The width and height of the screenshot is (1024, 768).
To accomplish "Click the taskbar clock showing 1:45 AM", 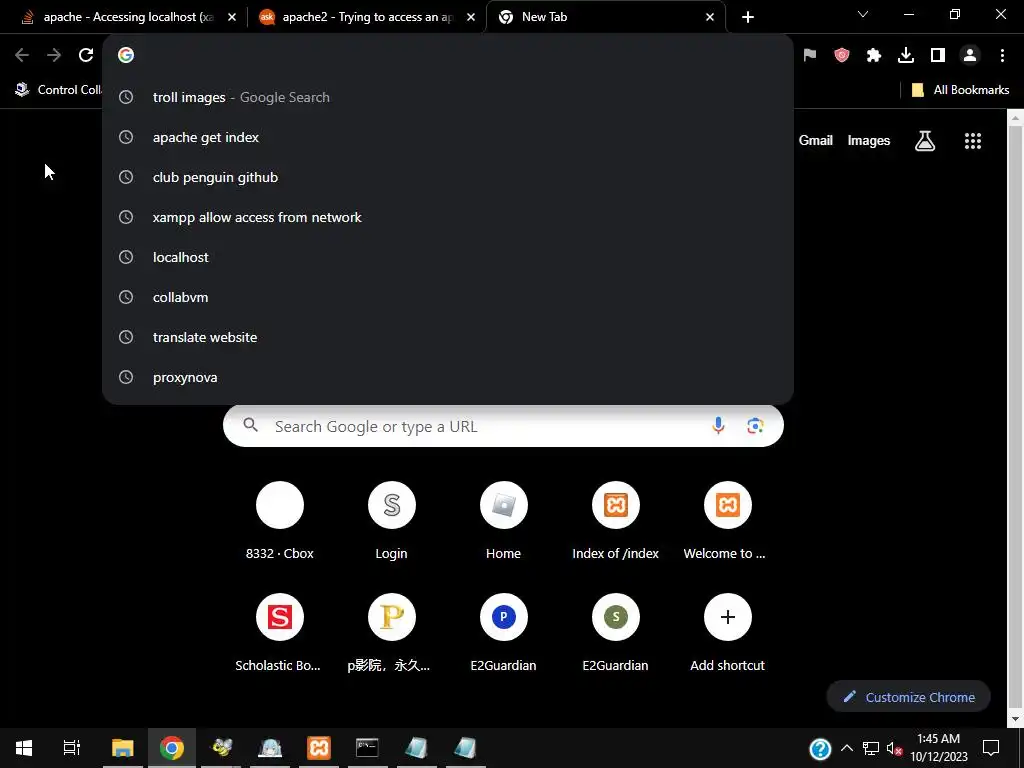I will tap(938, 748).
